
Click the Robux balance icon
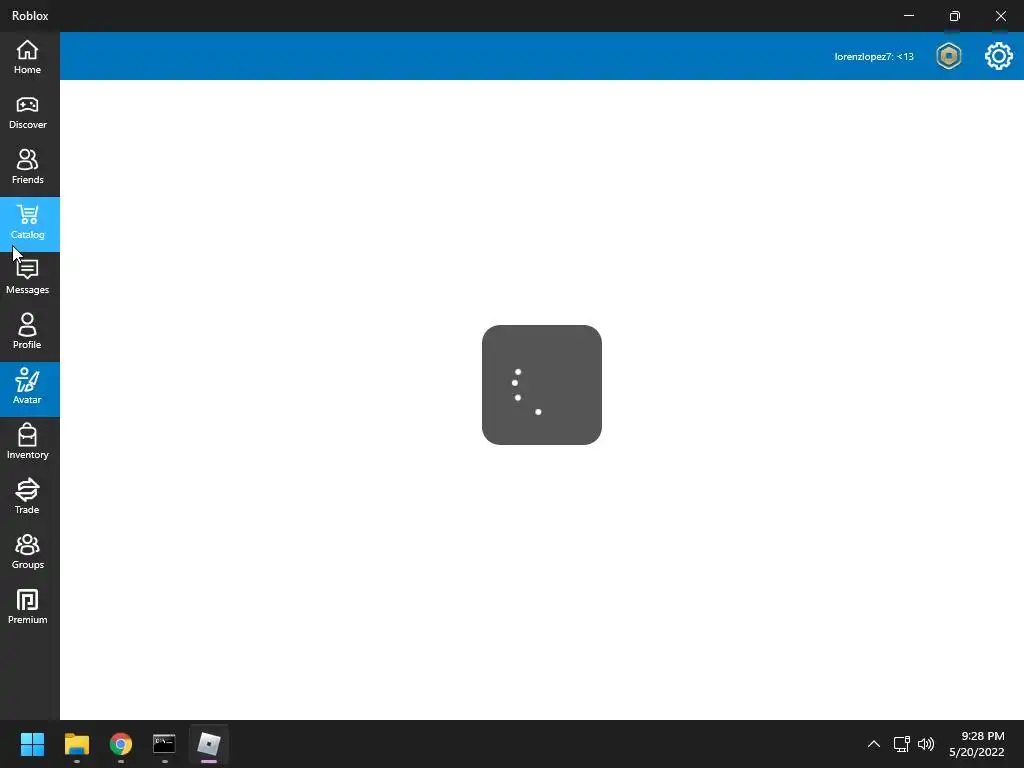click(948, 56)
